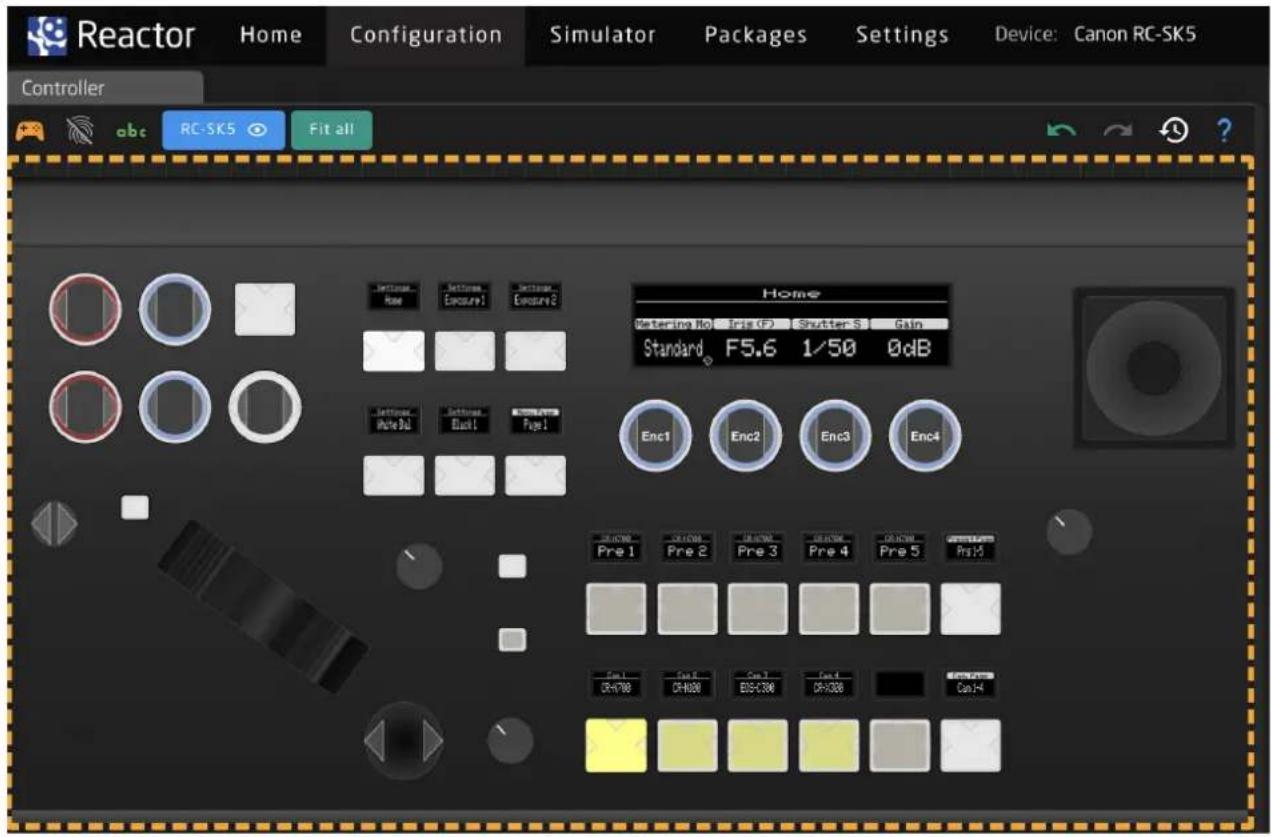Go to the Packages tab
The image size is (1271, 837).
(x=755, y=34)
